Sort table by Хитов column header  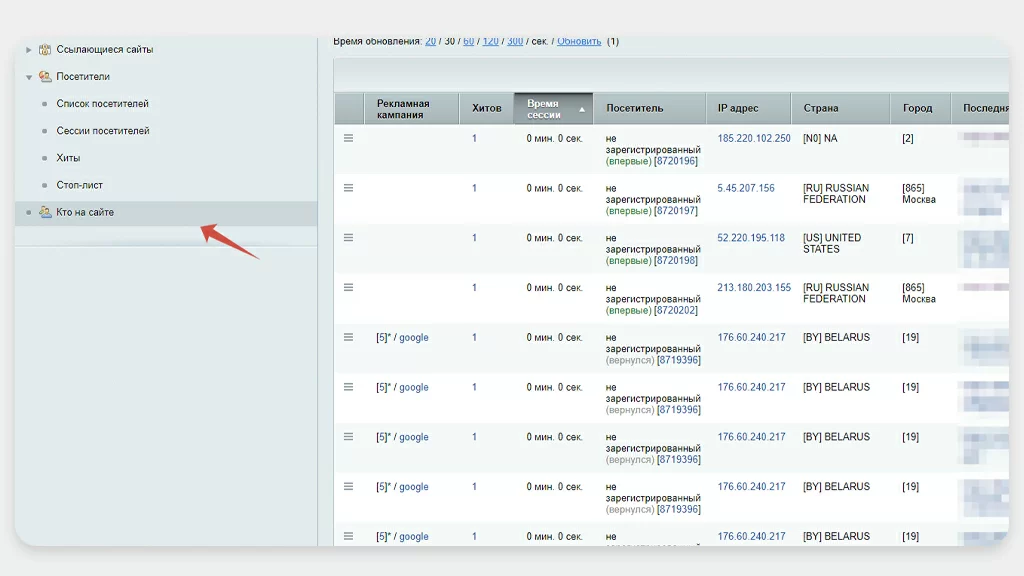click(486, 108)
